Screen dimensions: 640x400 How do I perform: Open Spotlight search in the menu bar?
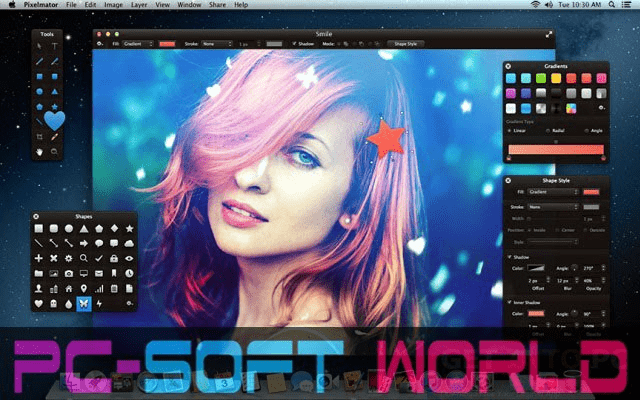[x=611, y=4]
